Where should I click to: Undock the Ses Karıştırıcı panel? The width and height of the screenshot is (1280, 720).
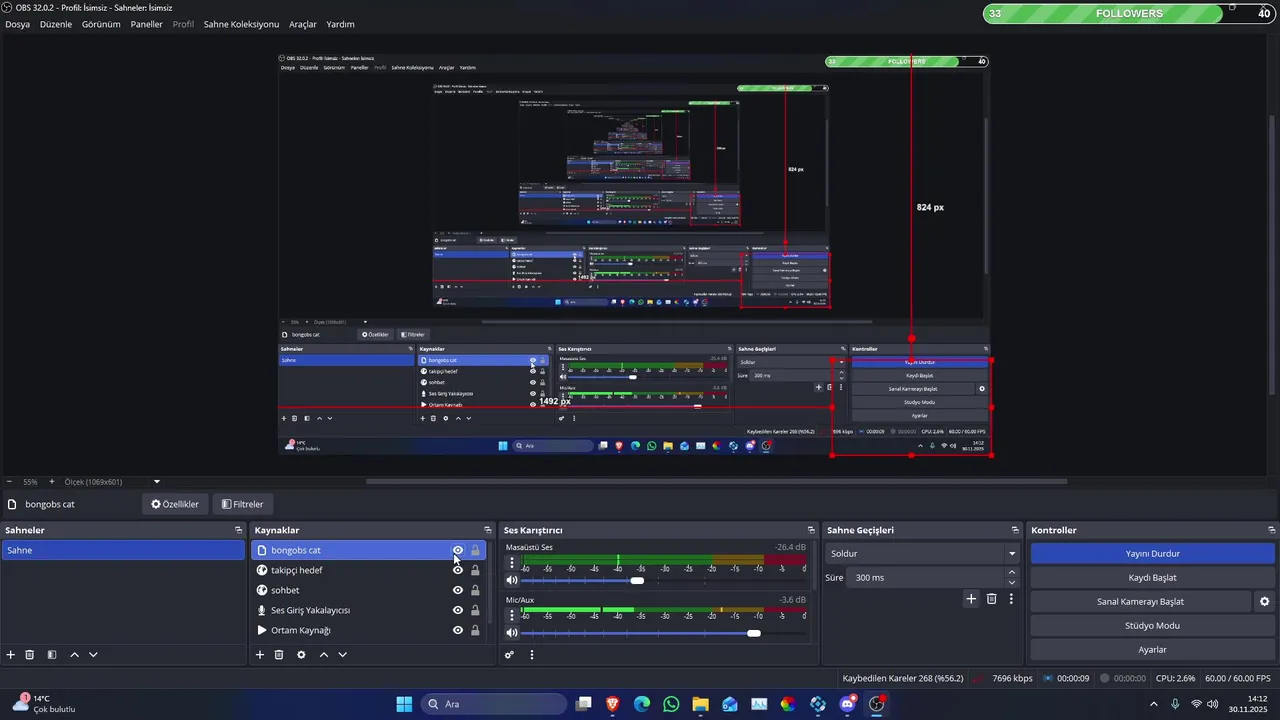pyautogui.click(x=811, y=530)
